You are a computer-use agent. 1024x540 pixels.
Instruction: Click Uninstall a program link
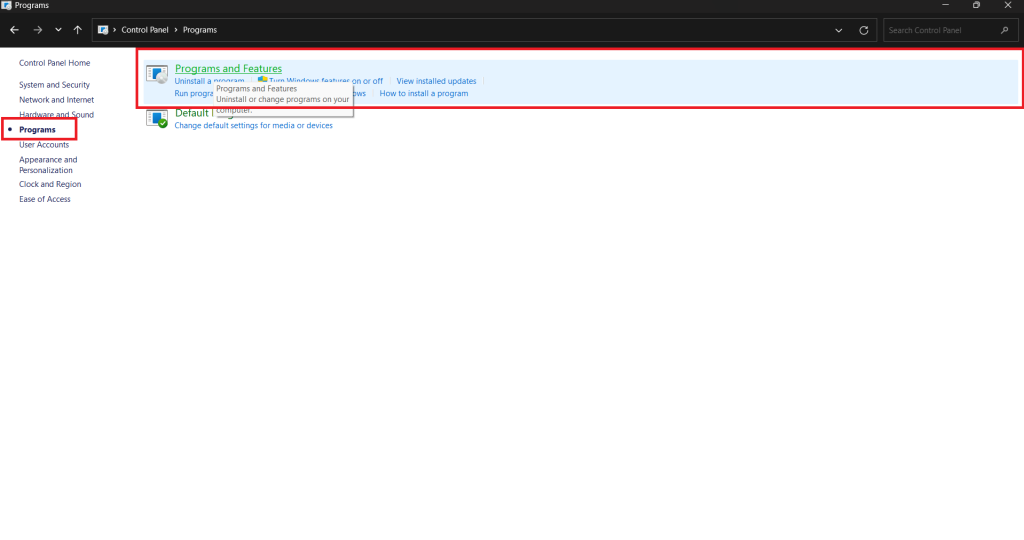209,81
